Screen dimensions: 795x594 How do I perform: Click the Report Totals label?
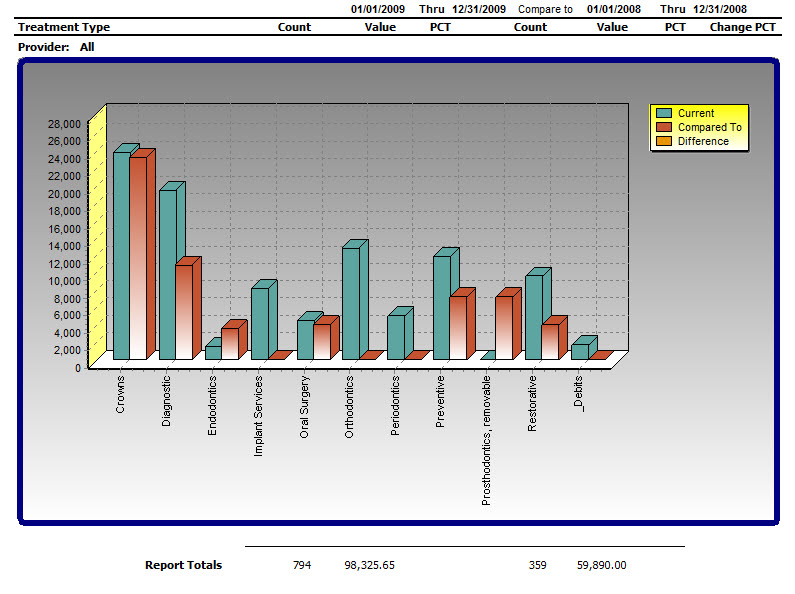click(184, 565)
